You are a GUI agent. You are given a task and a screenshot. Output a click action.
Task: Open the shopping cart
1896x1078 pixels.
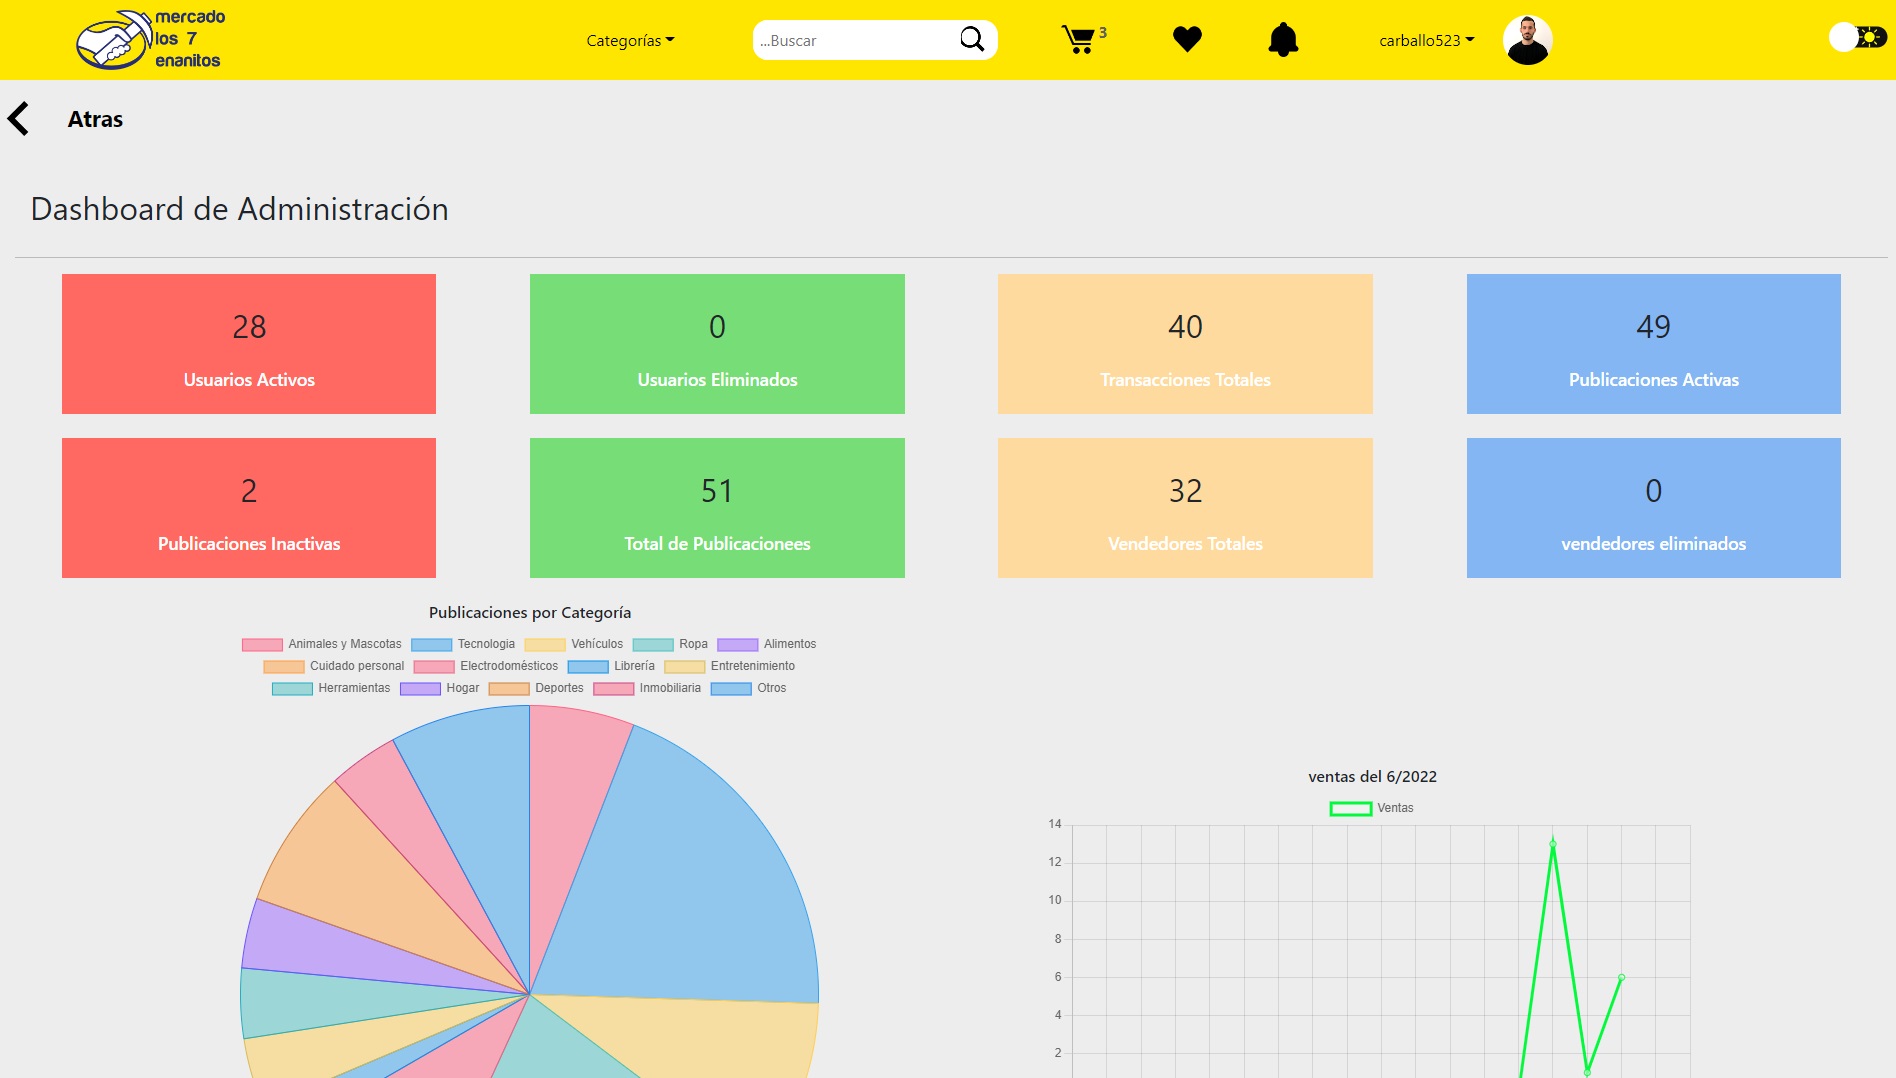point(1080,40)
